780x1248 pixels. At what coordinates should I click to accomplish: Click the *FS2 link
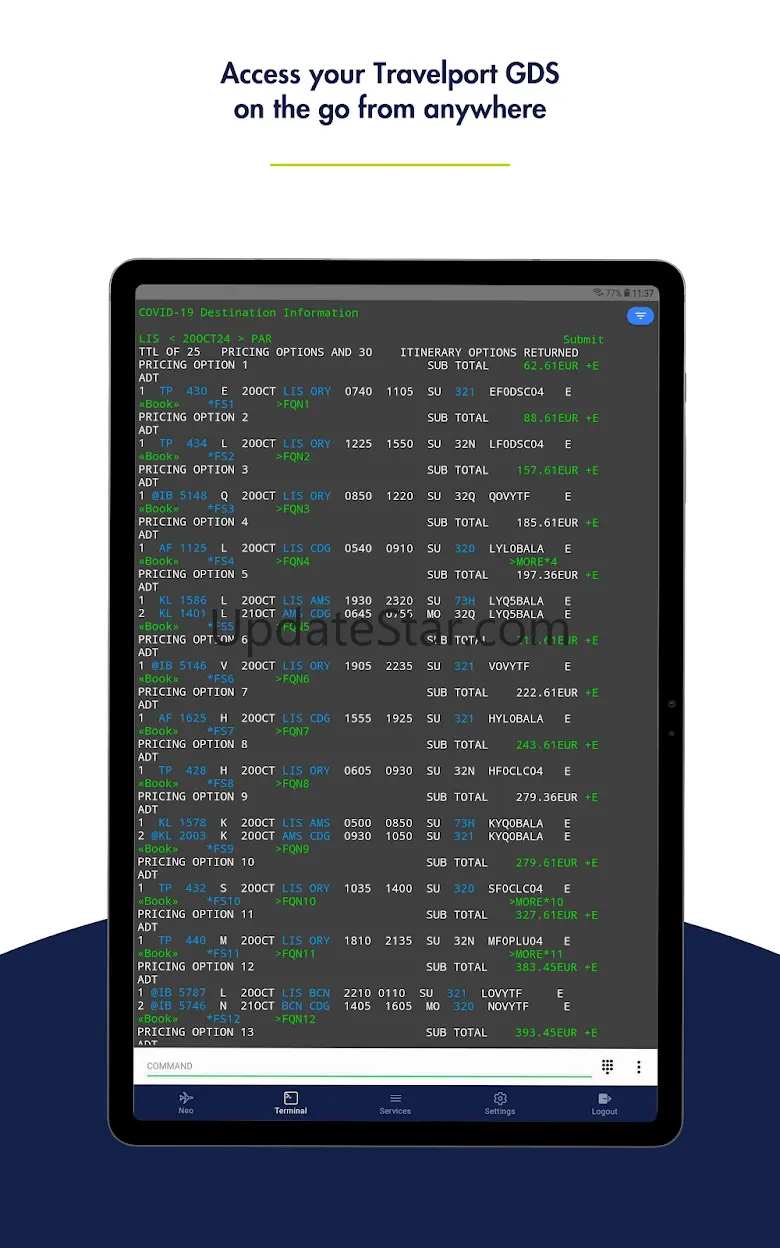click(220, 457)
